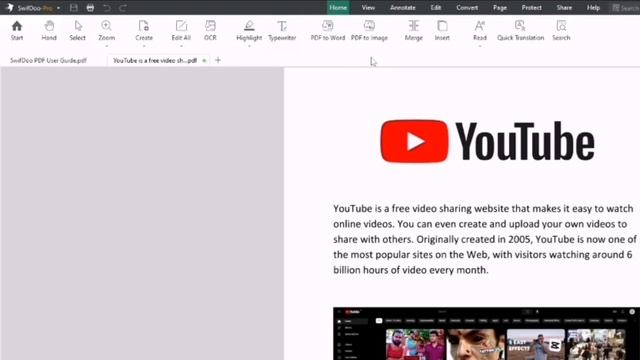The height and width of the screenshot is (360, 640).
Task: Undo the last action
Action: pyautogui.click(x=107, y=7)
